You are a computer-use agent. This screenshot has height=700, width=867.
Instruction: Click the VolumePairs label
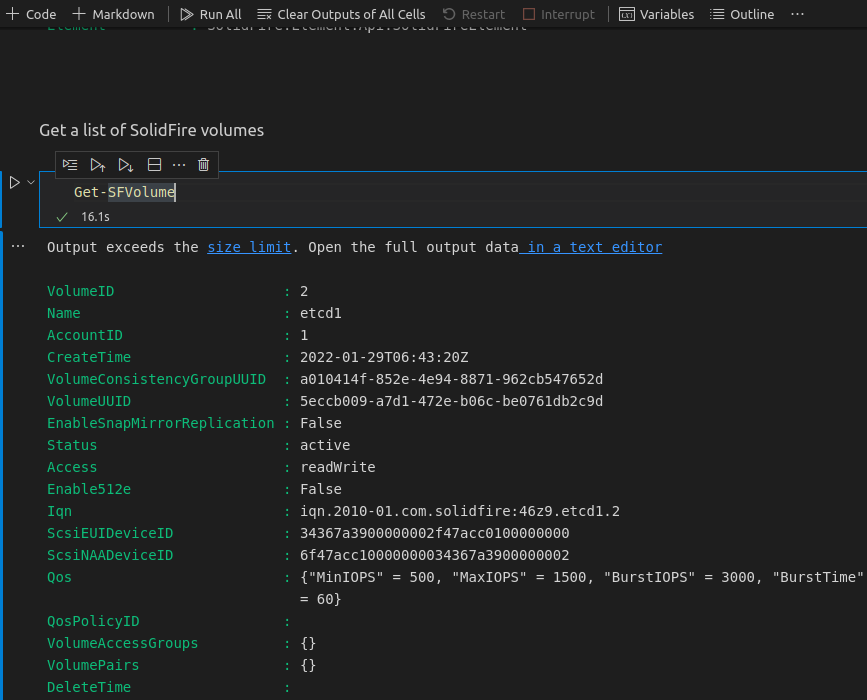(93, 665)
